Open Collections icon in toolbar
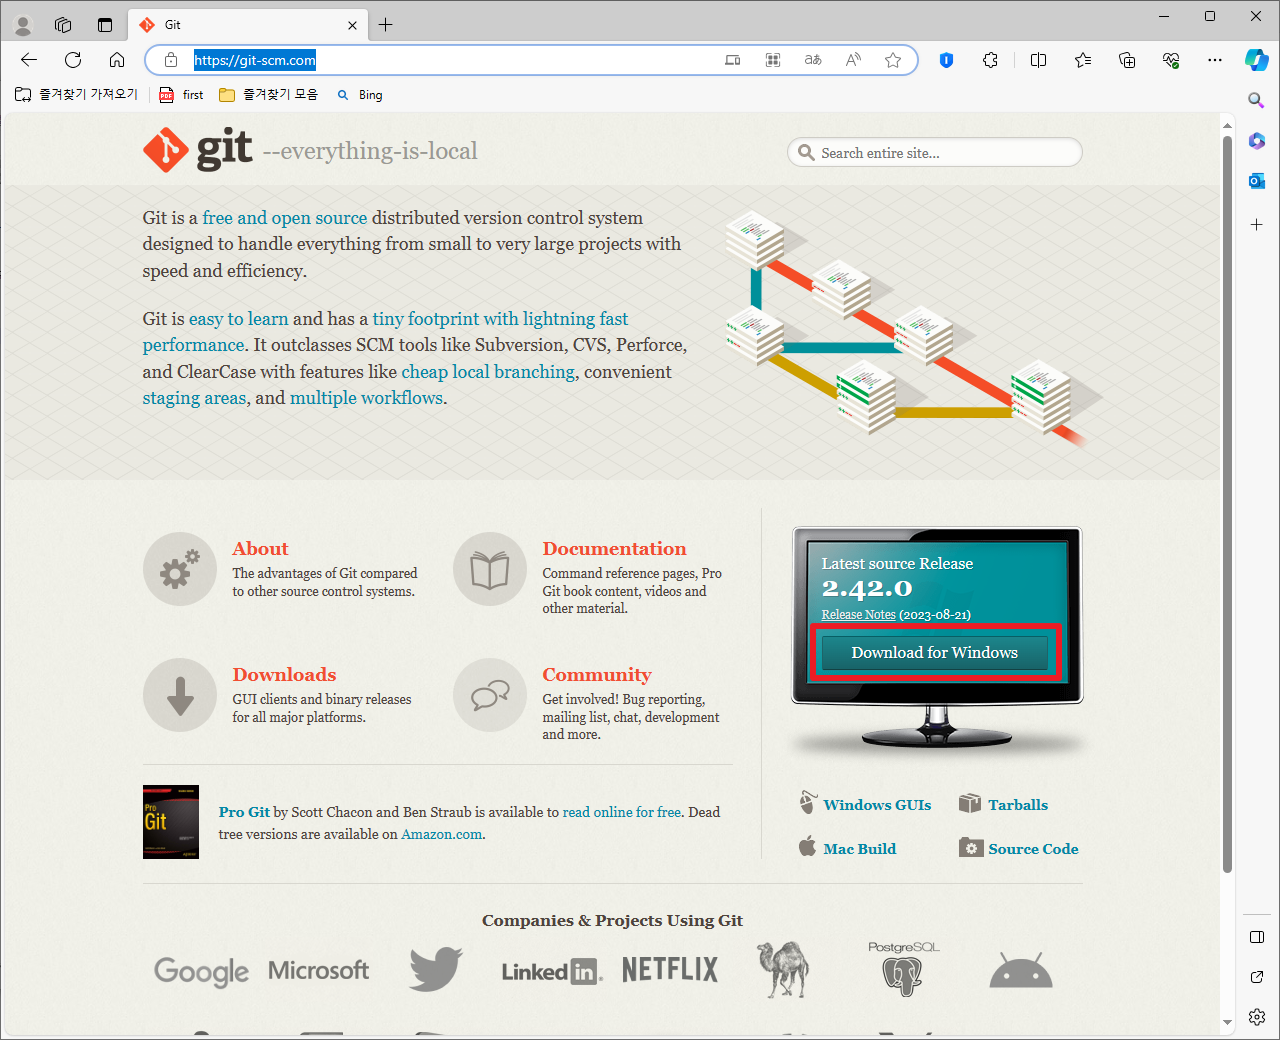This screenshot has height=1040, width=1280. click(1127, 60)
